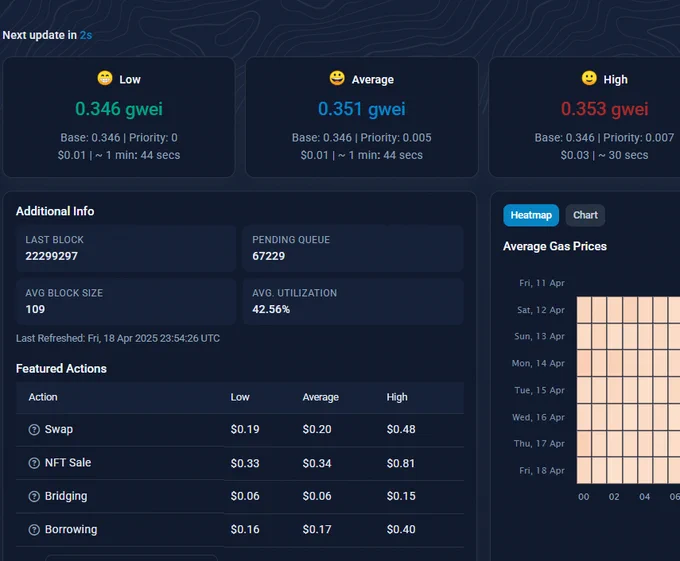The image size is (680, 561).
Task: Click the Fri, 18 Apr heatmap row label
Action: [542, 470]
